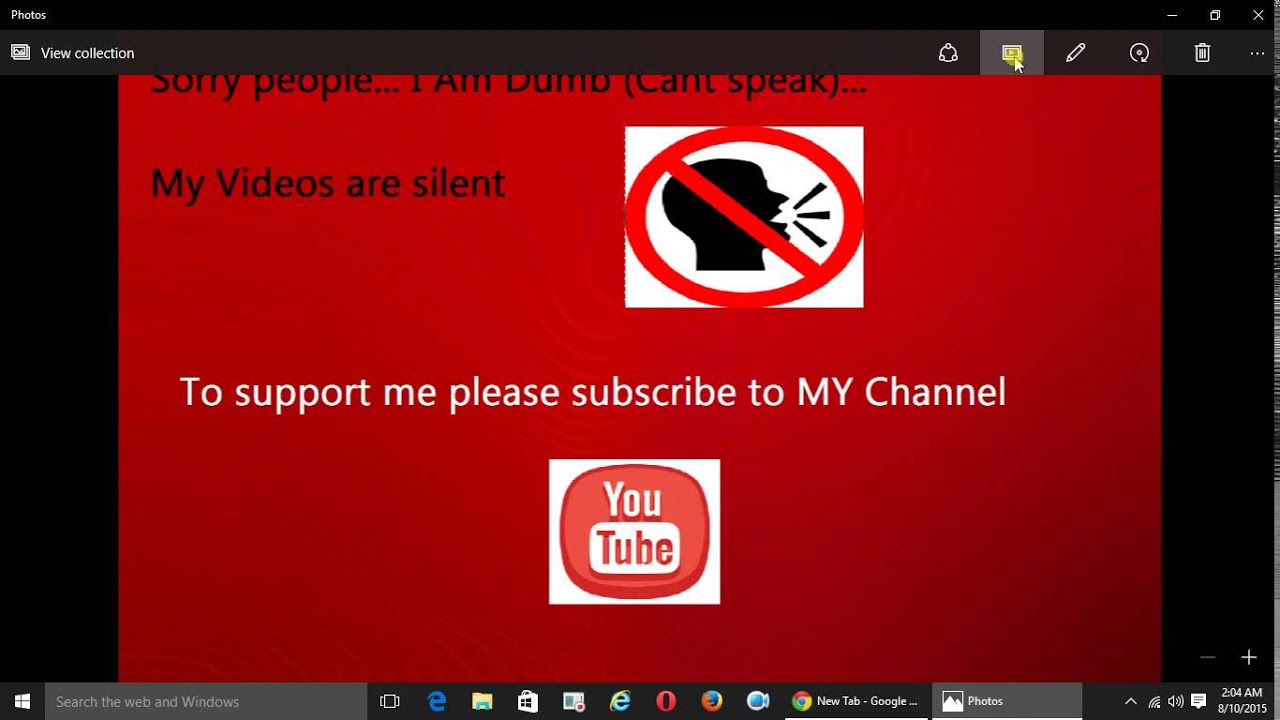Launch Internet Explorer from the taskbar
The height and width of the screenshot is (720, 1280).
(620, 701)
